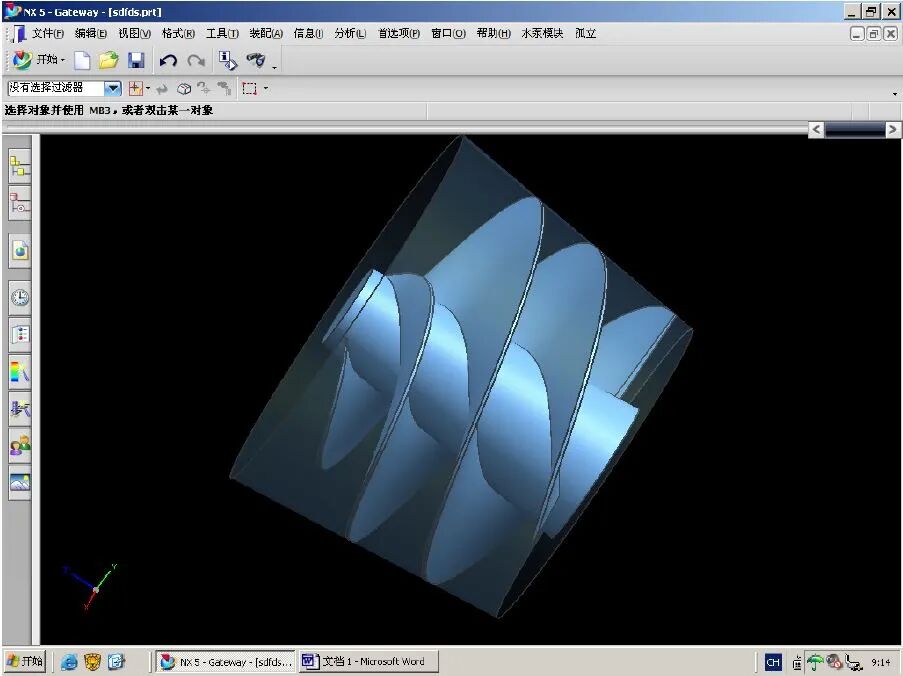Open the Roles sidebar tab with people icon
The image size is (903, 676).
[20, 446]
